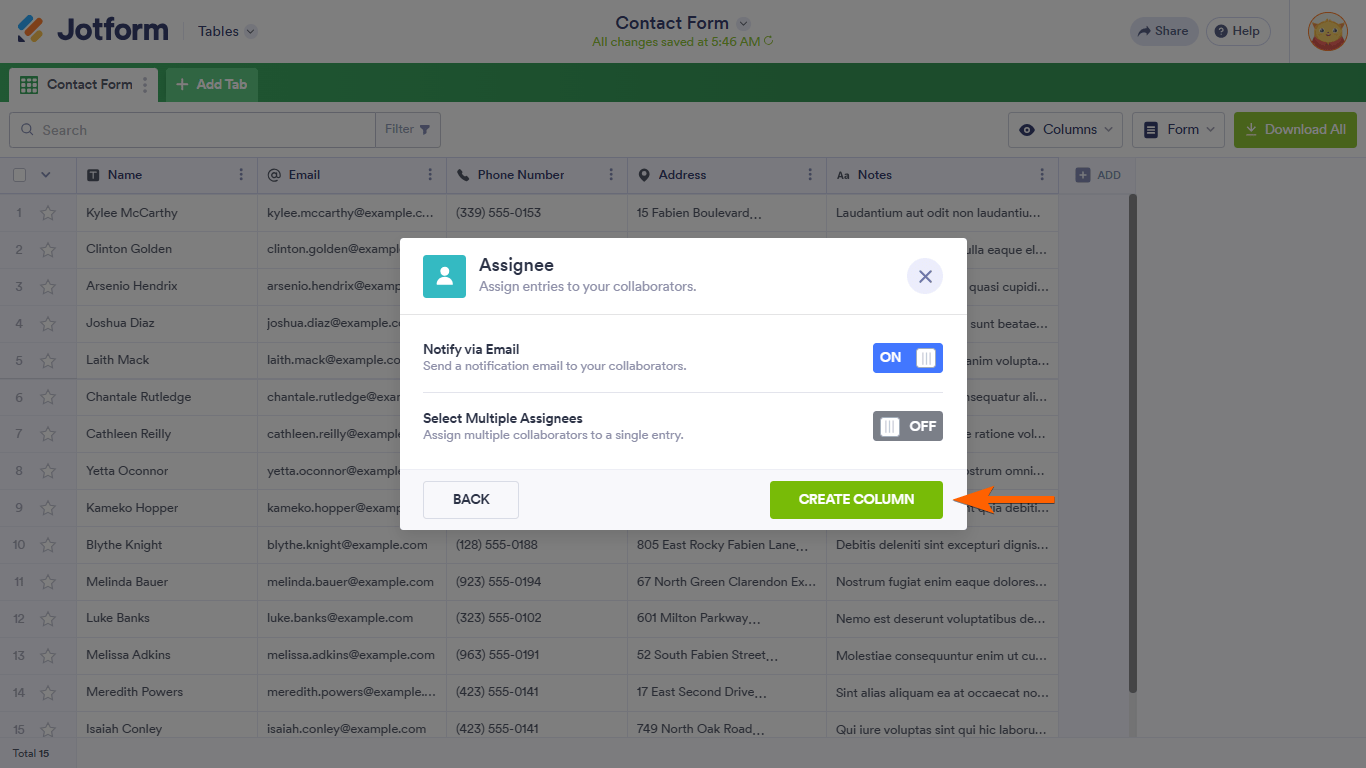Click the Jotform logo

pyautogui.click(x=93, y=30)
